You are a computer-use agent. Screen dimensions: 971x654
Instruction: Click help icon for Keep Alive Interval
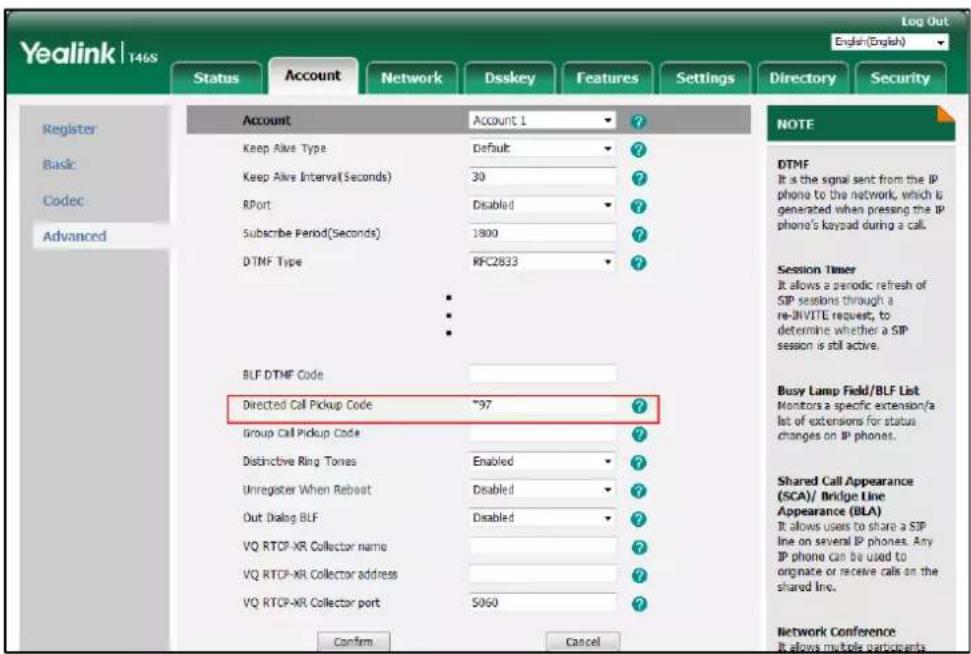[x=638, y=178]
